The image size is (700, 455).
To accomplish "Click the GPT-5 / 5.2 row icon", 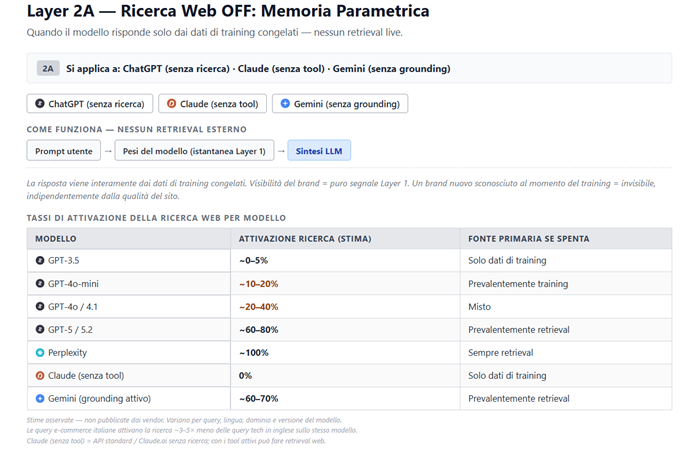I will click(x=39, y=330).
